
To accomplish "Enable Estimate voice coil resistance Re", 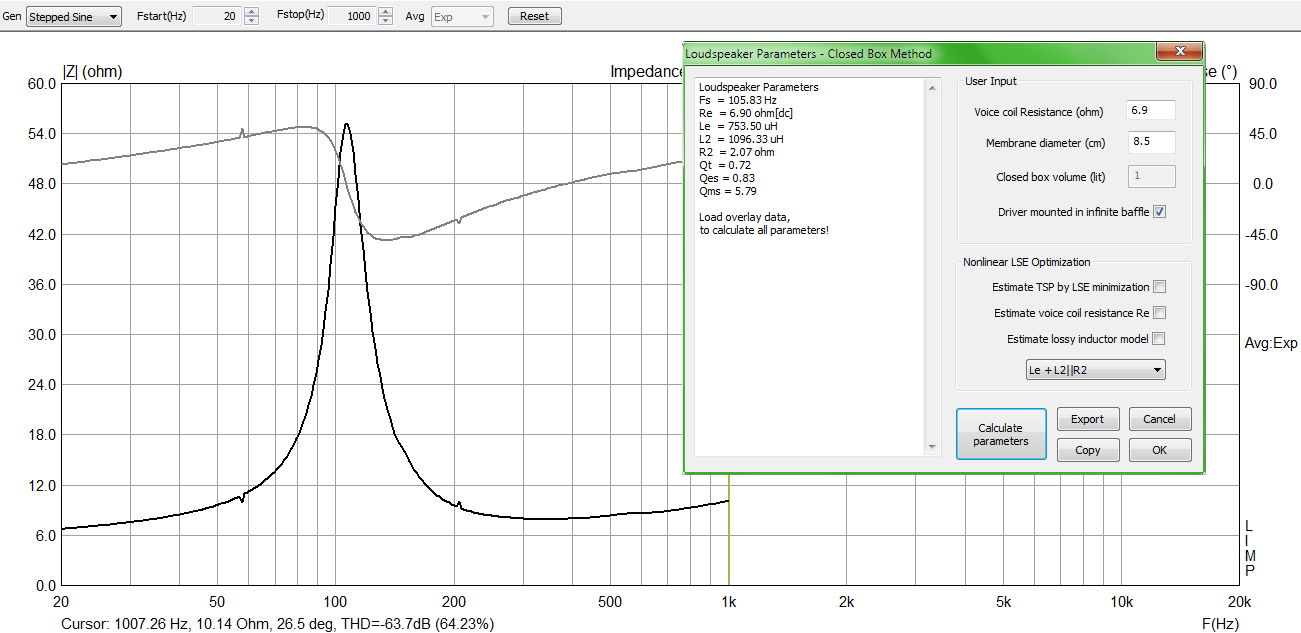I will click(x=1159, y=313).
